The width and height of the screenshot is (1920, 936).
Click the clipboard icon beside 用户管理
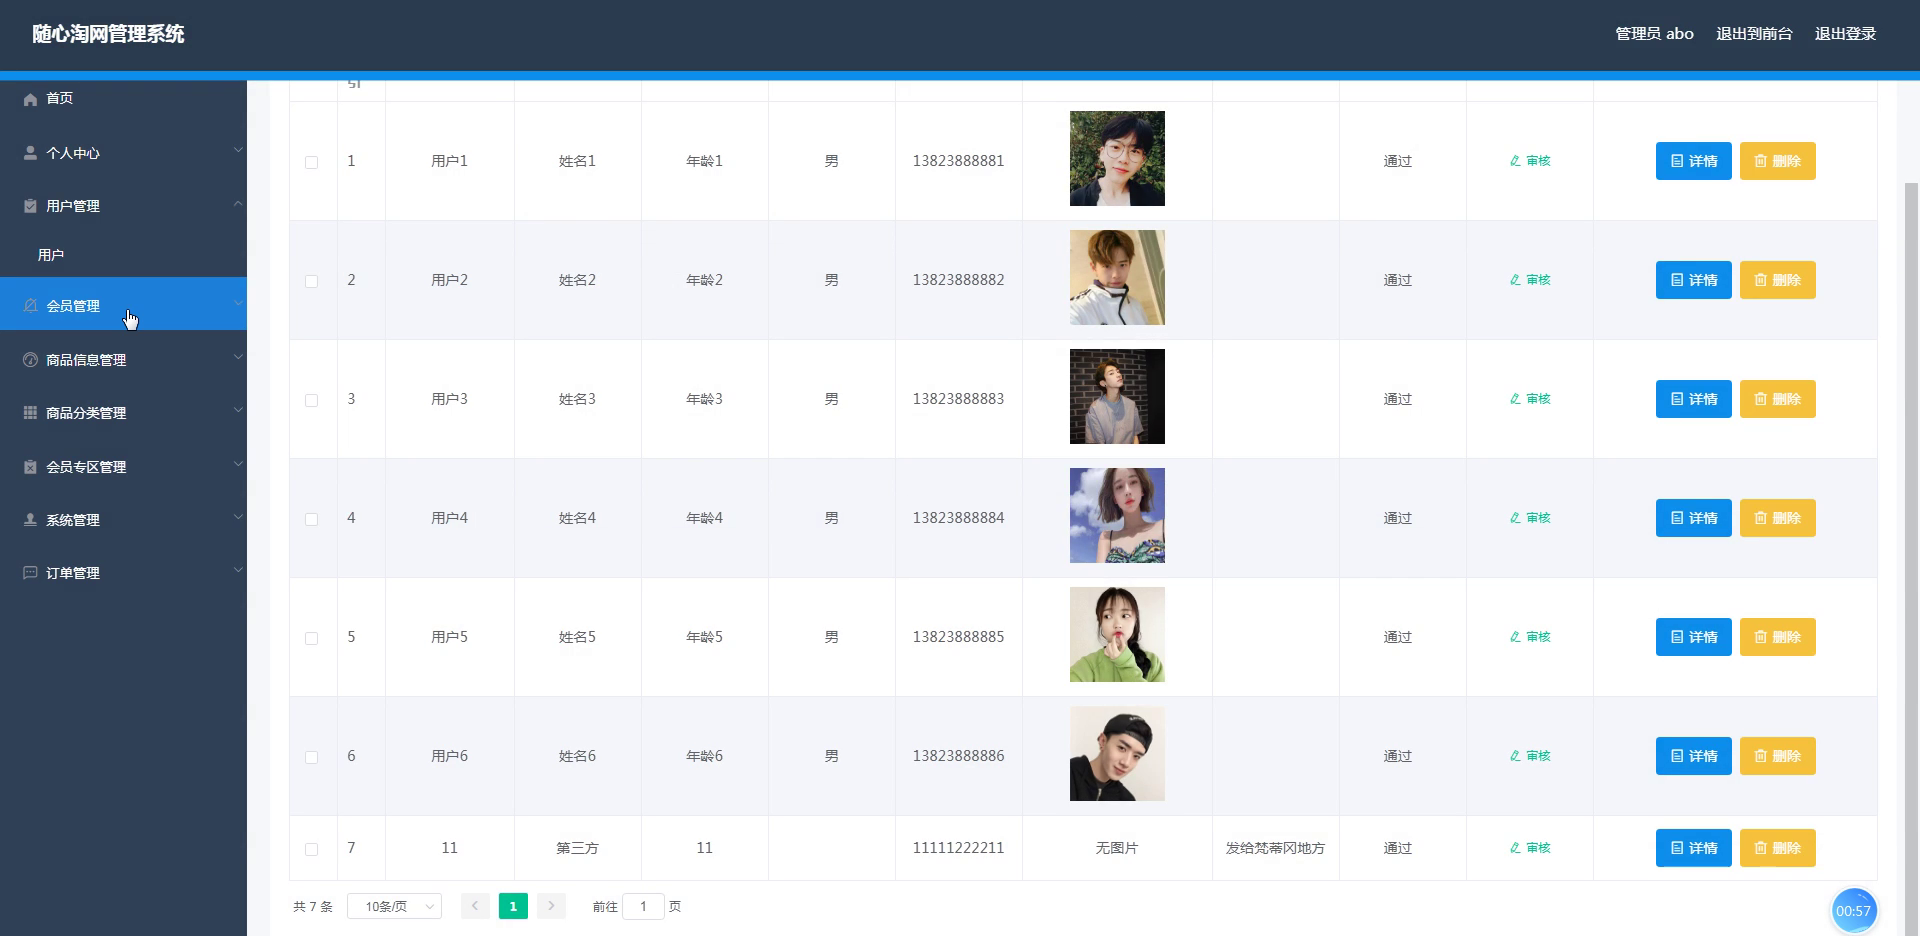30,206
